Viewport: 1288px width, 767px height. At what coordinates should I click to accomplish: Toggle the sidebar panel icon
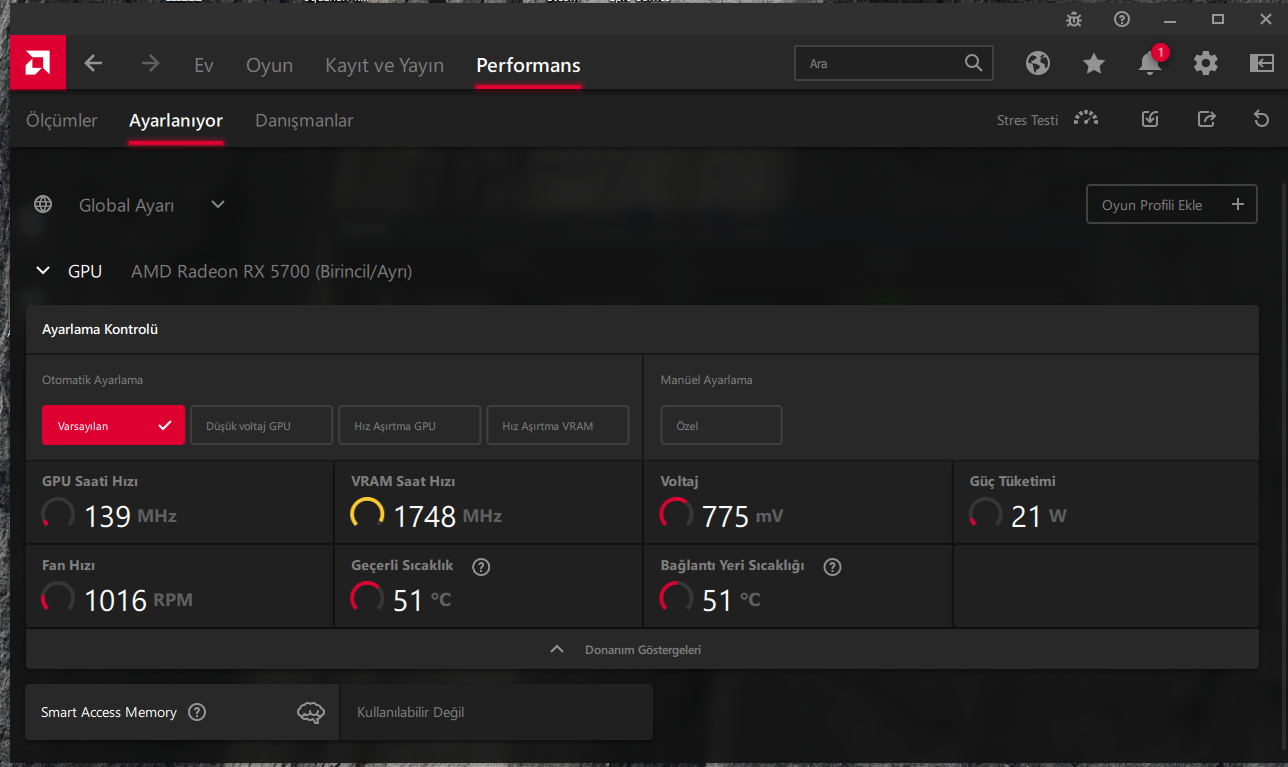click(x=1261, y=63)
